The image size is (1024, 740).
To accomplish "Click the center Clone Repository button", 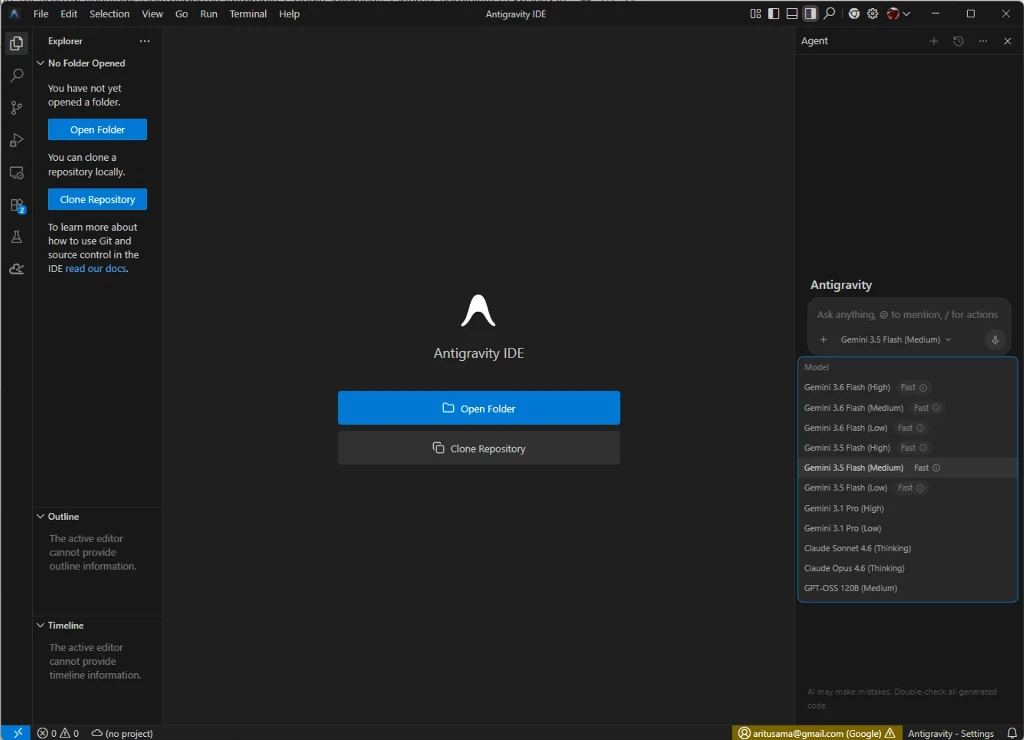I will coord(479,448).
